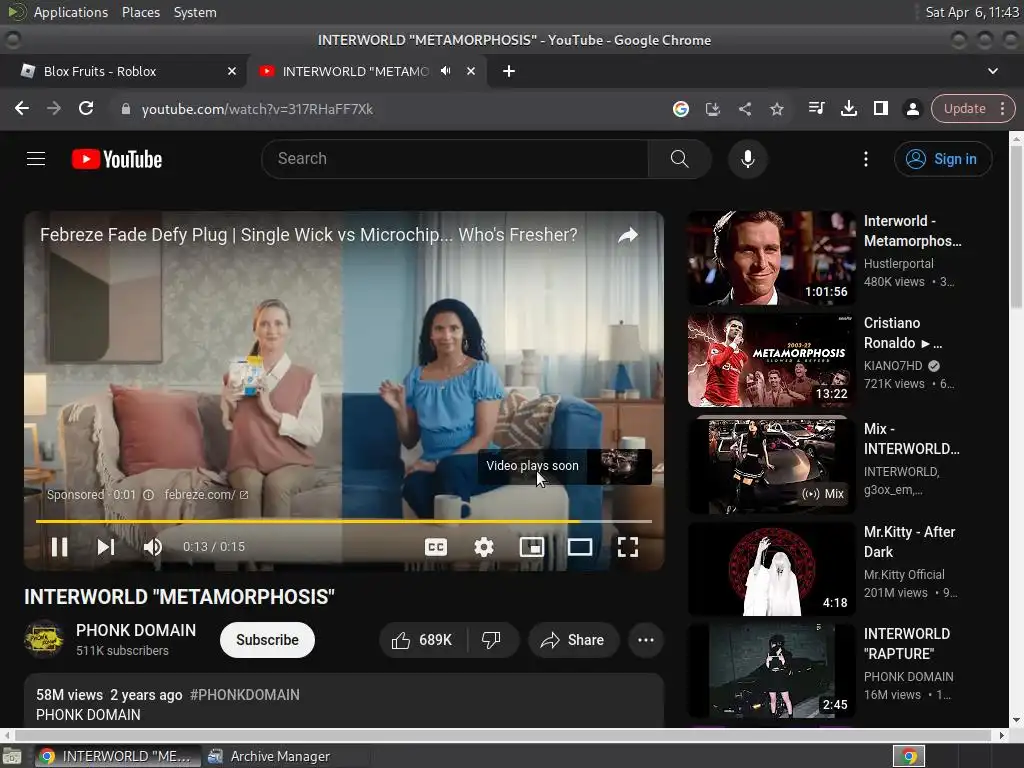Toggle closed captions CC button
This screenshot has width=1024, height=768.
[436, 547]
